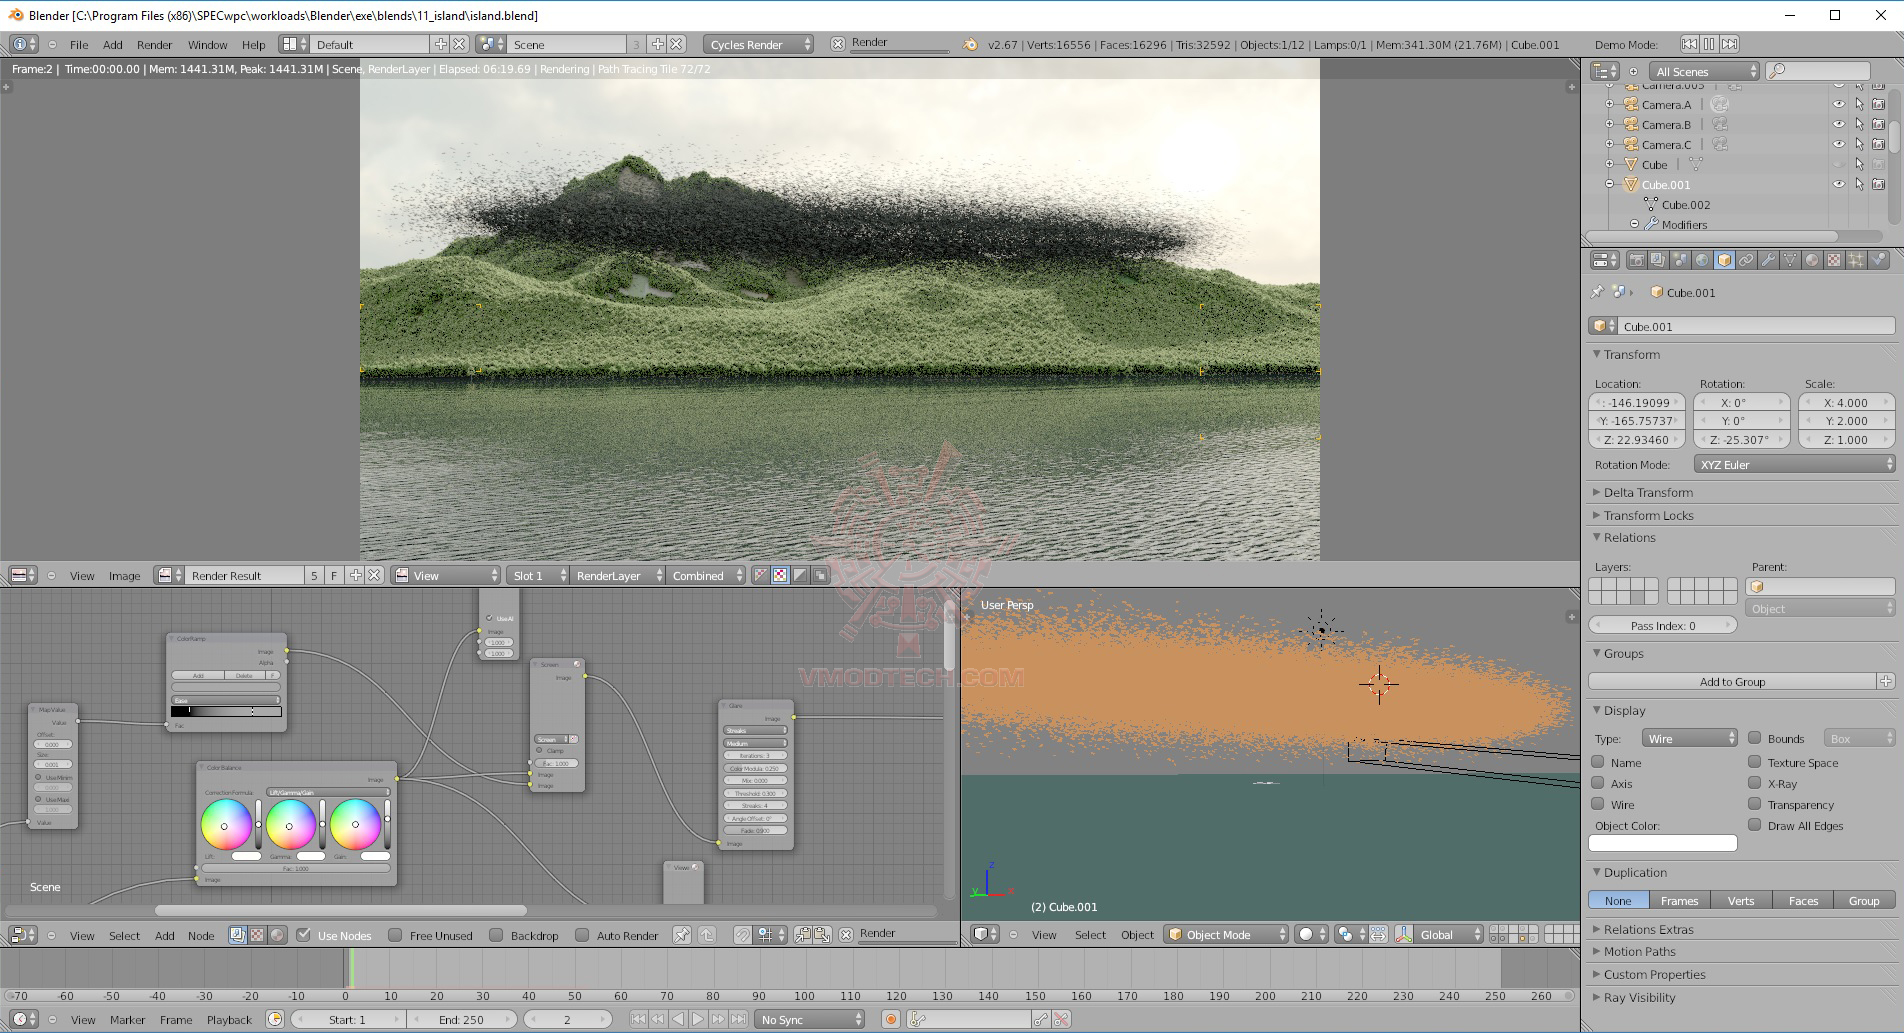Enable the Backdrop checkbox

tap(495, 935)
